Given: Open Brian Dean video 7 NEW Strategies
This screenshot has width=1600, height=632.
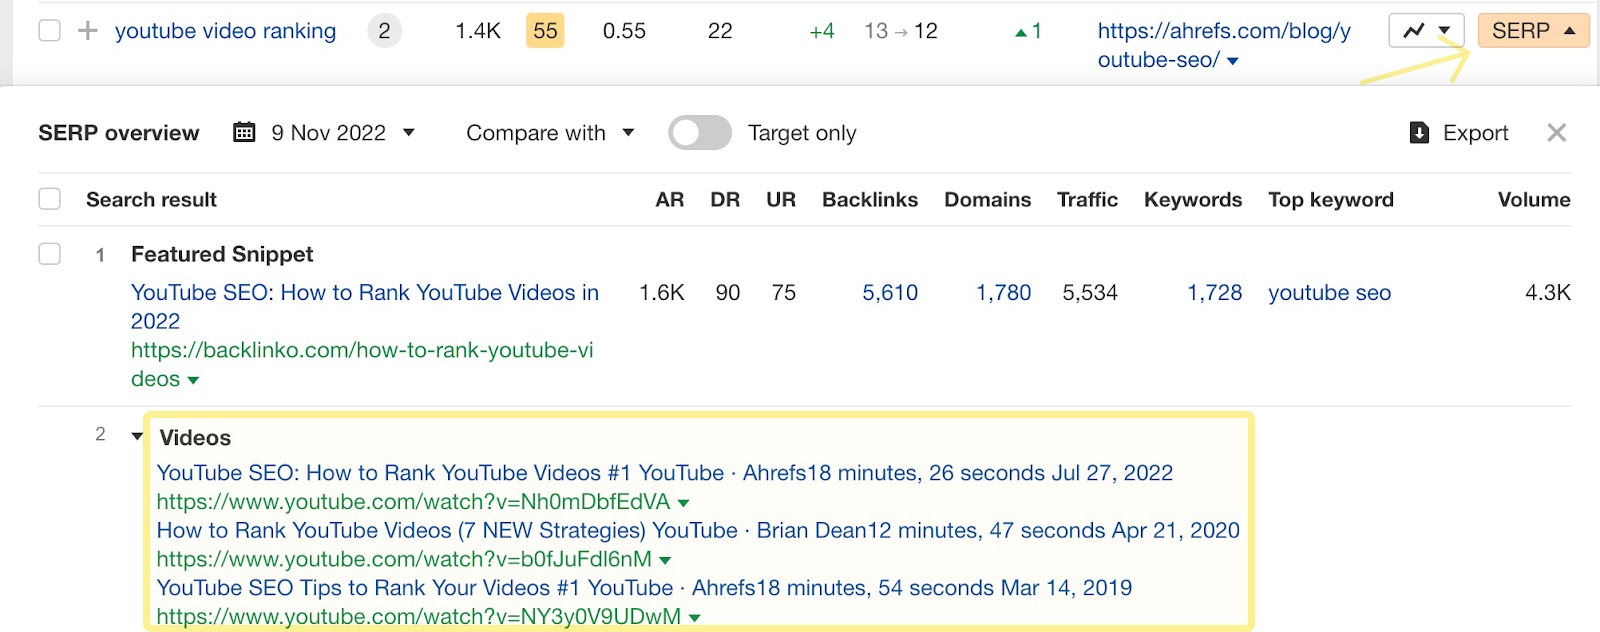Looking at the screenshot, I should click(698, 531).
